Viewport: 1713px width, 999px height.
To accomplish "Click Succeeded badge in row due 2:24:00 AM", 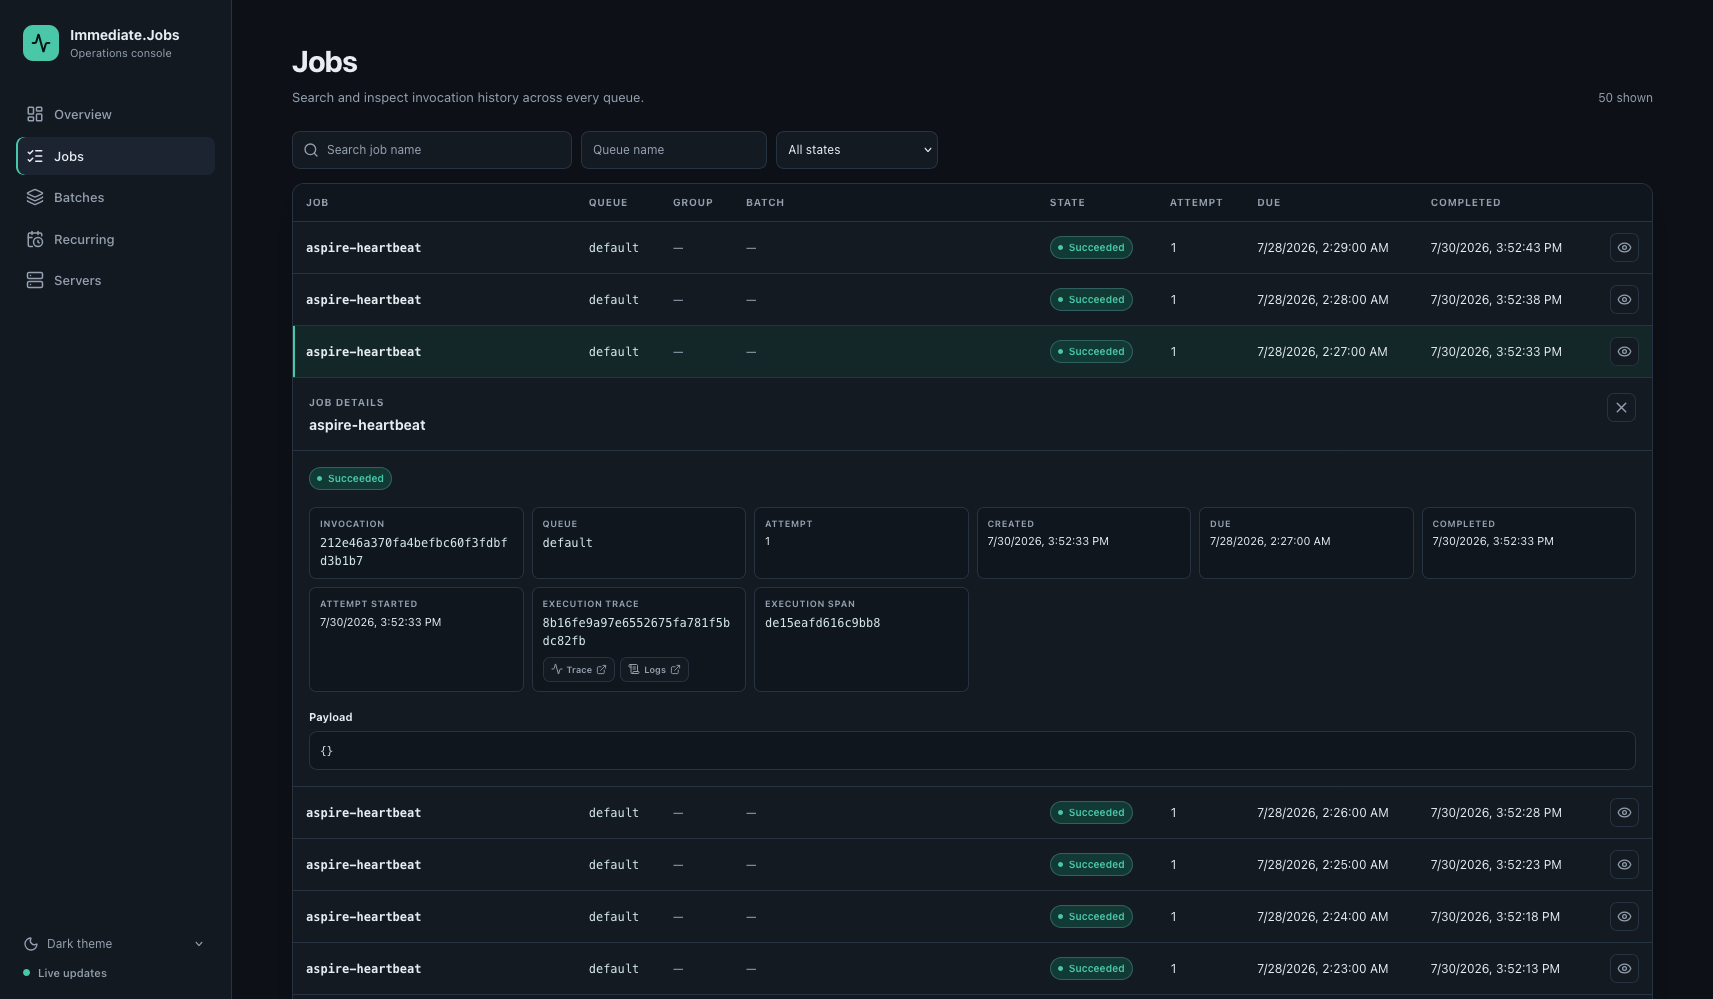I will tap(1091, 917).
